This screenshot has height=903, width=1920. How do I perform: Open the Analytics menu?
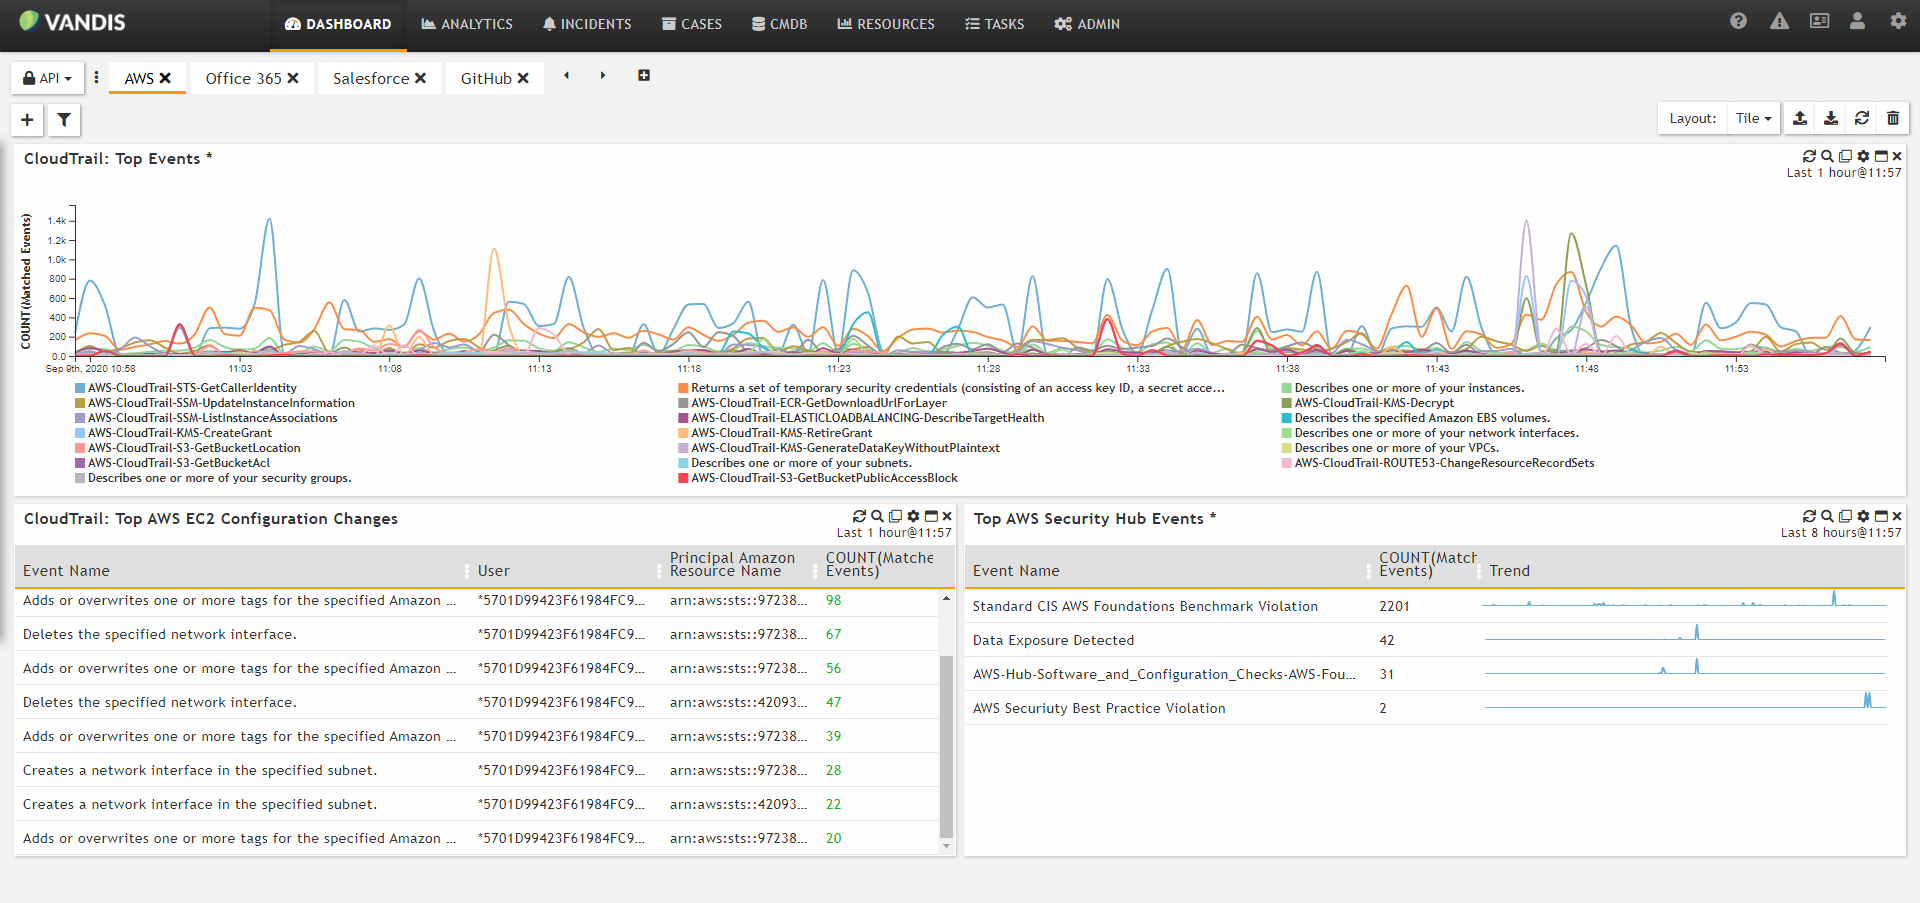467,24
